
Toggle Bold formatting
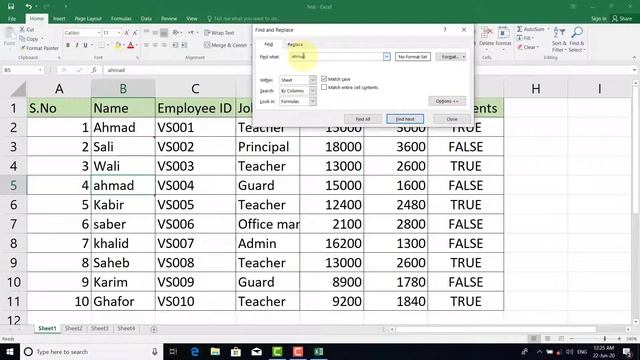(68, 45)
